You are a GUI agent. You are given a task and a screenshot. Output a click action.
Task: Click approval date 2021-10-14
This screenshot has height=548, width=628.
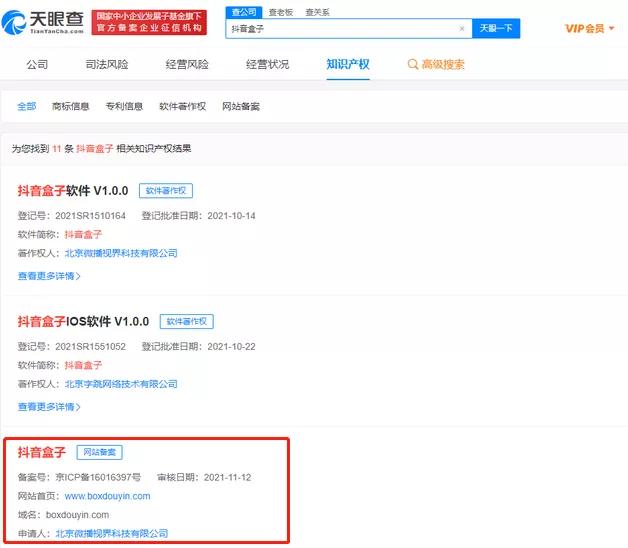[231, 216]
